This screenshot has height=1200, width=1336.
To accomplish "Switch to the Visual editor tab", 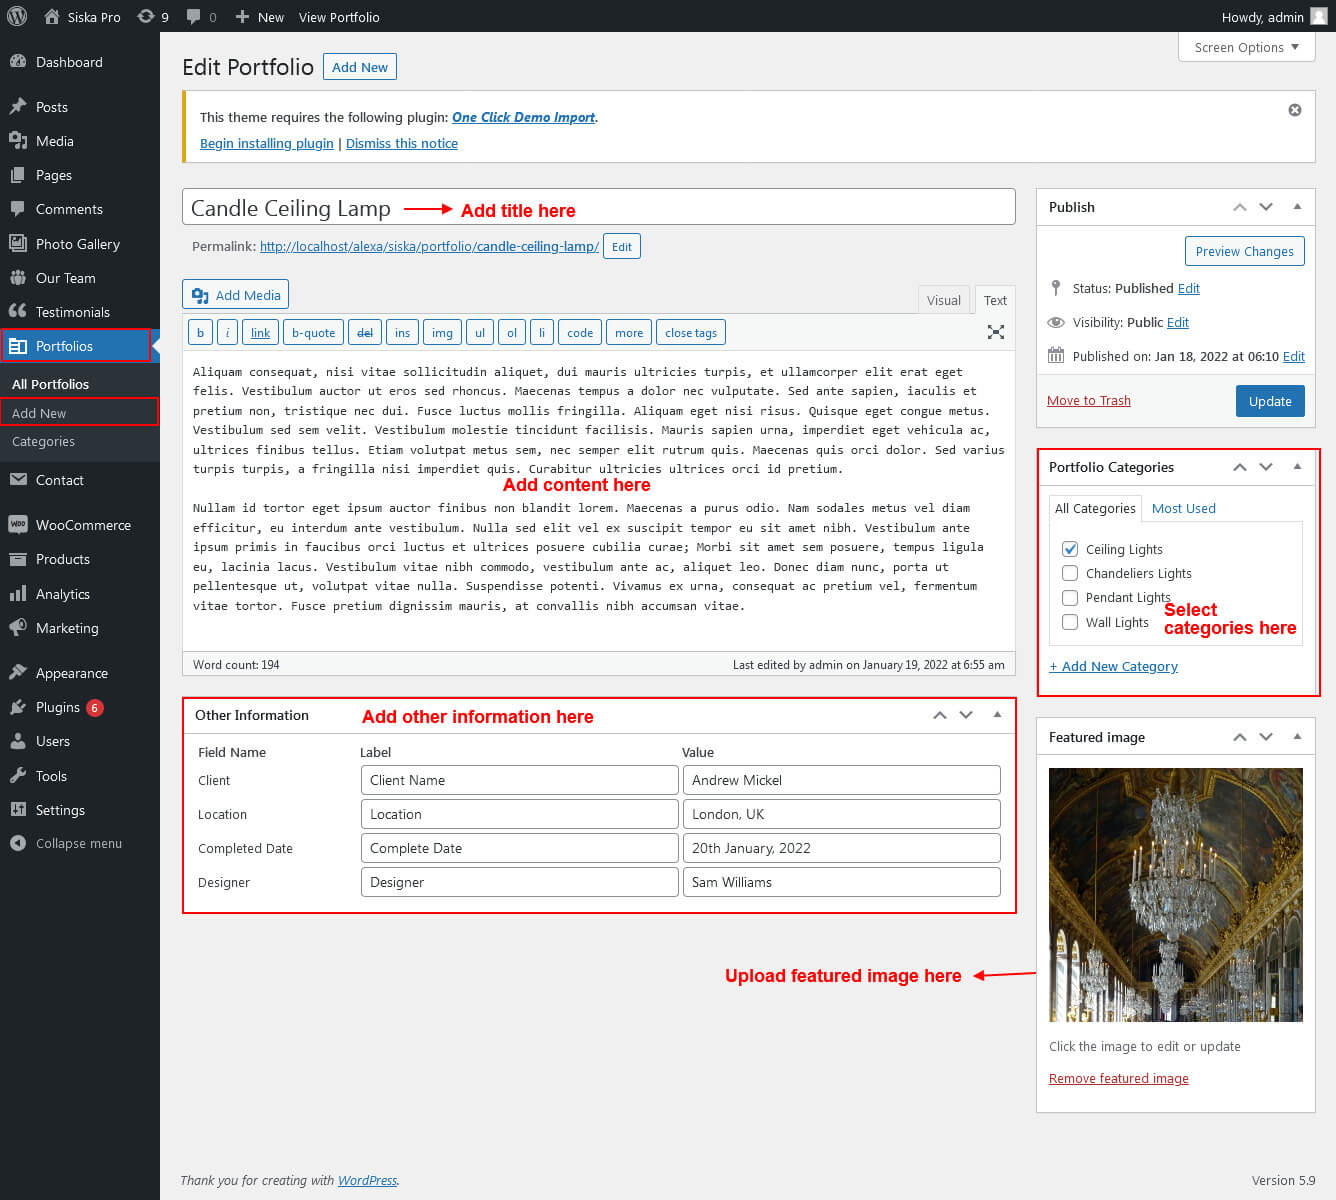I will click(943, 300).
